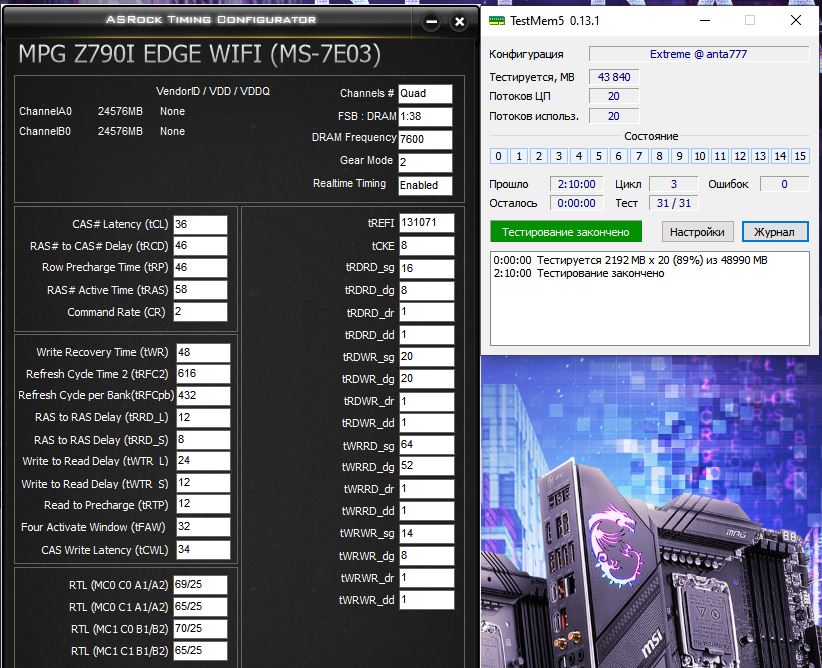Click the Цикл value 3

tap(674, 184)
